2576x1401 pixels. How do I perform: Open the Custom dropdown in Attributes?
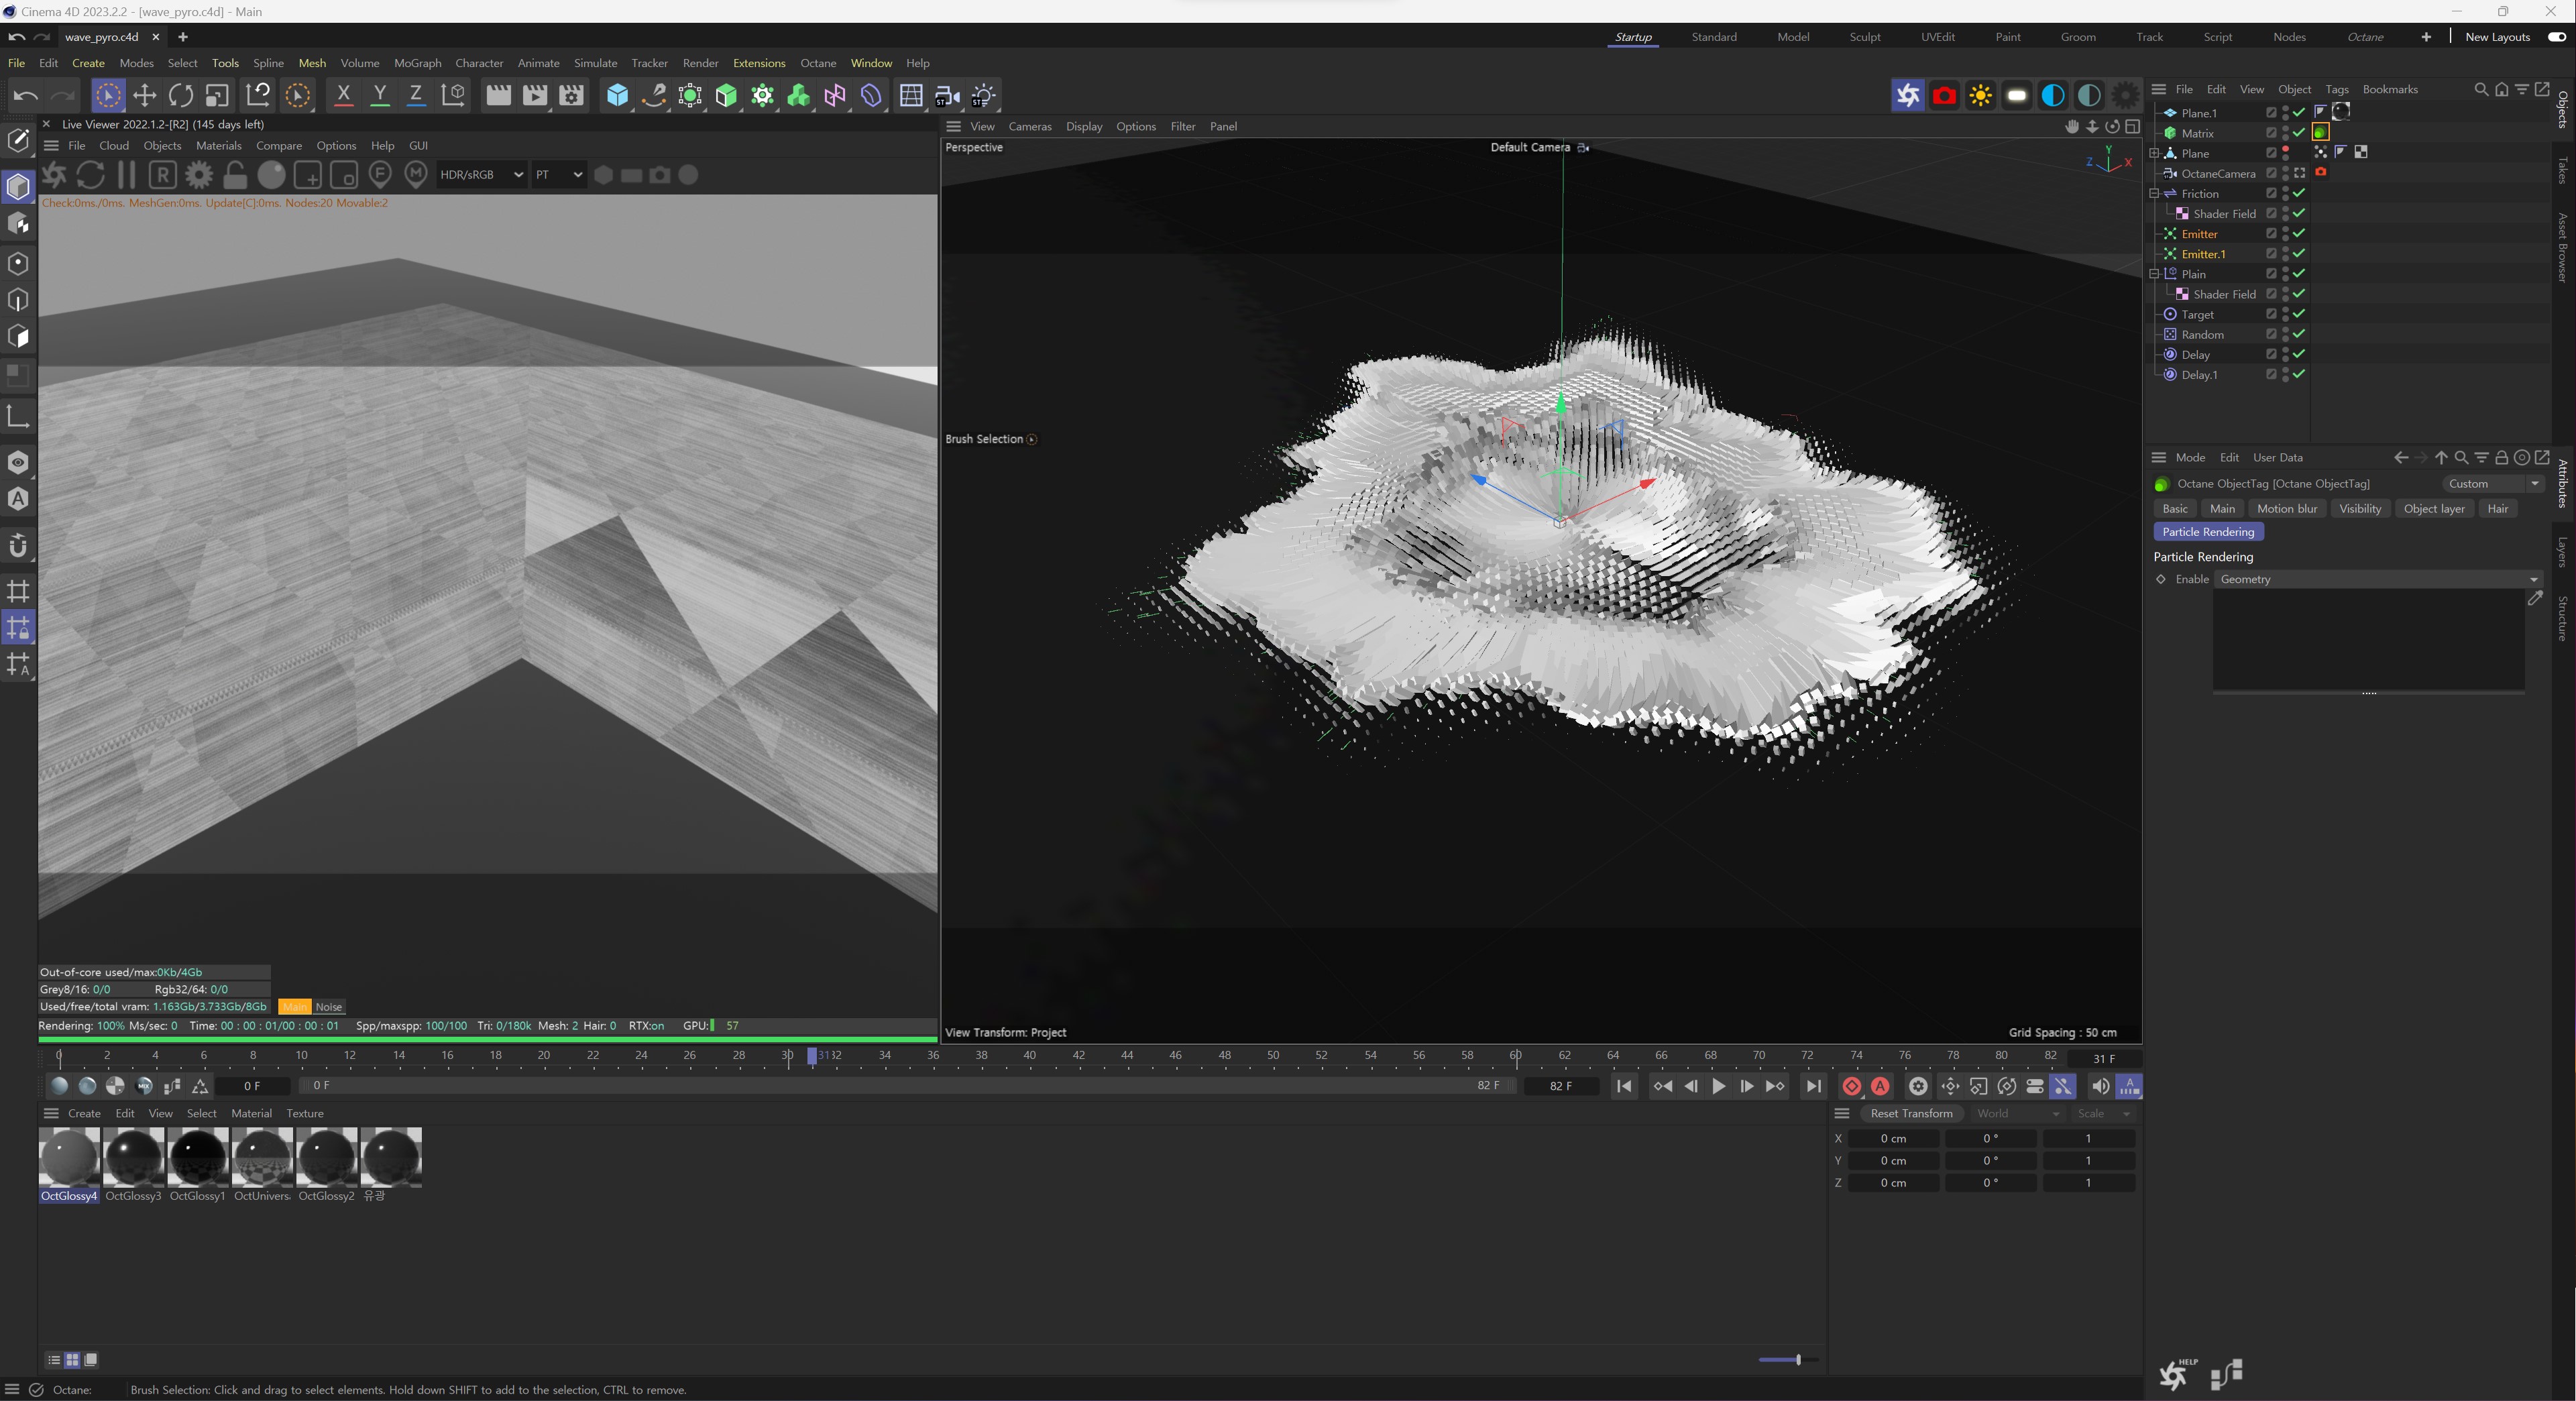[x=2493, y=483]
